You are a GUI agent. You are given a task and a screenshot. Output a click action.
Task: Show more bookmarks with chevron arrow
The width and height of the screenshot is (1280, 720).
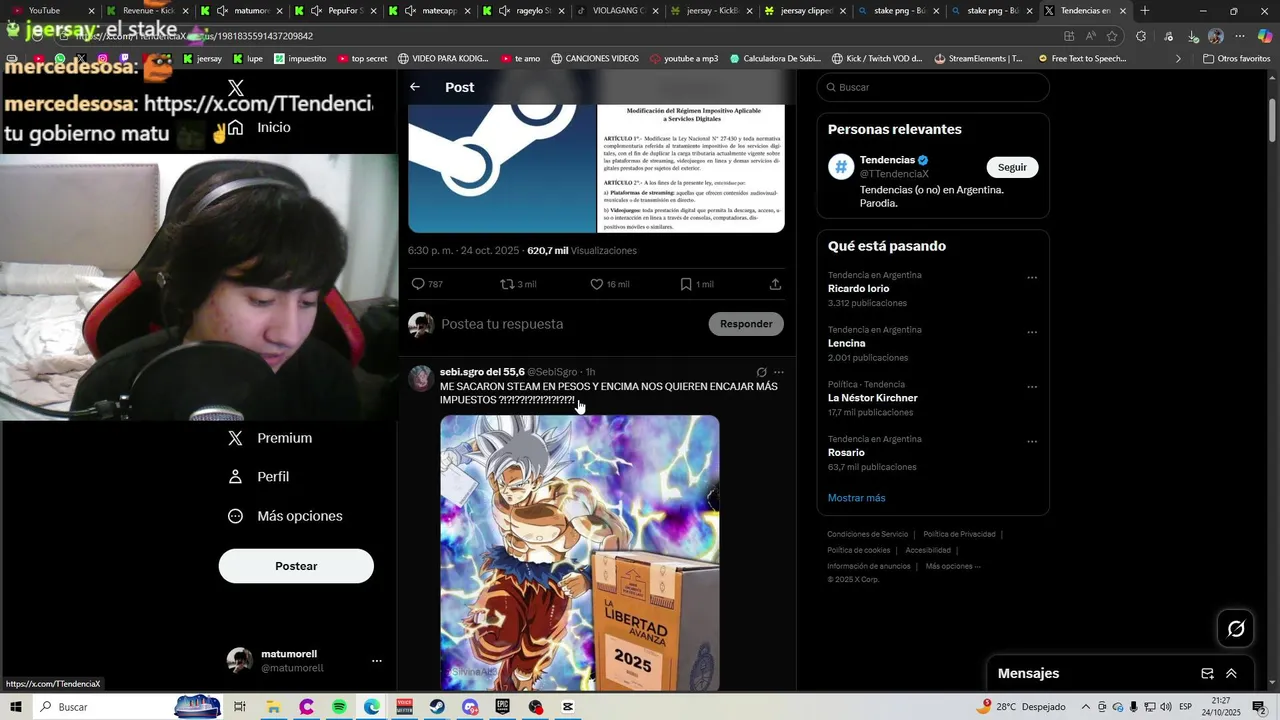[x=1178, y=58]
